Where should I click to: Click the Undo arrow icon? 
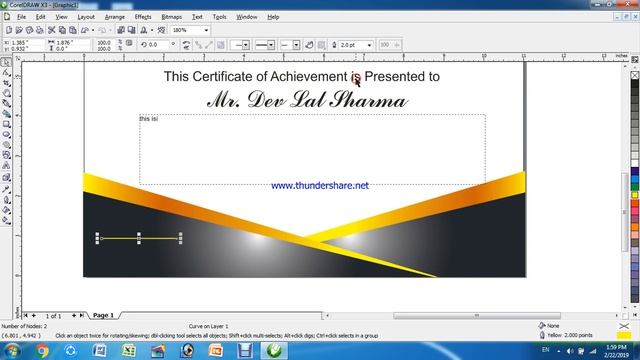pyautogui.click(x=85, y=30)
